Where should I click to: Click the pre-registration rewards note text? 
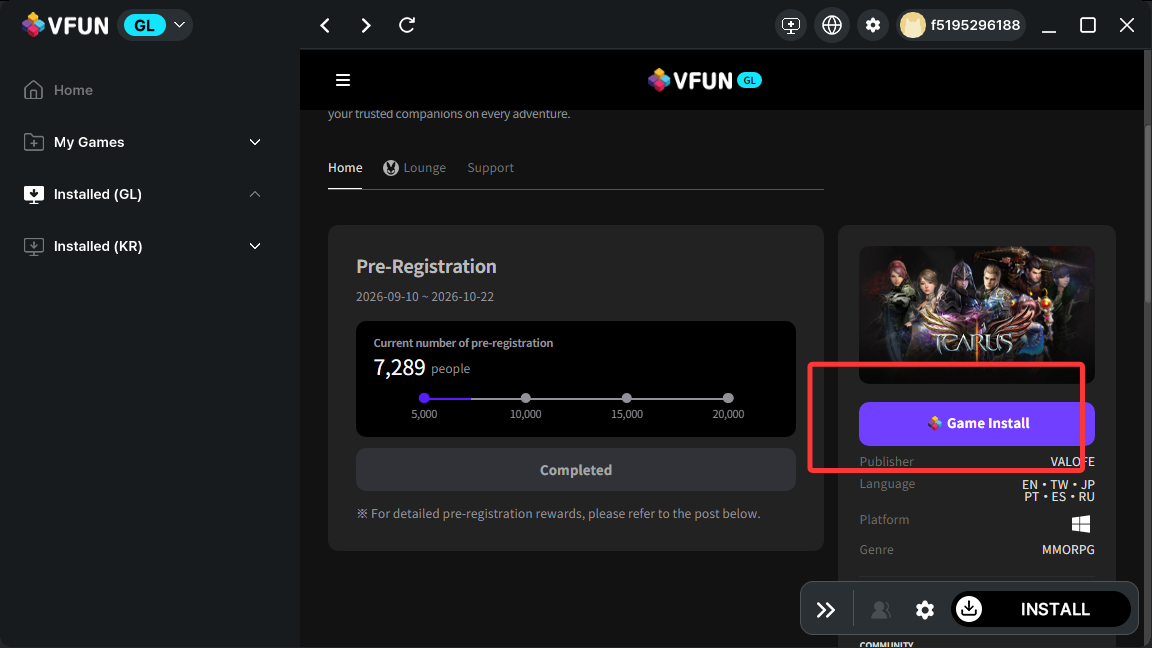coord(558,514)
